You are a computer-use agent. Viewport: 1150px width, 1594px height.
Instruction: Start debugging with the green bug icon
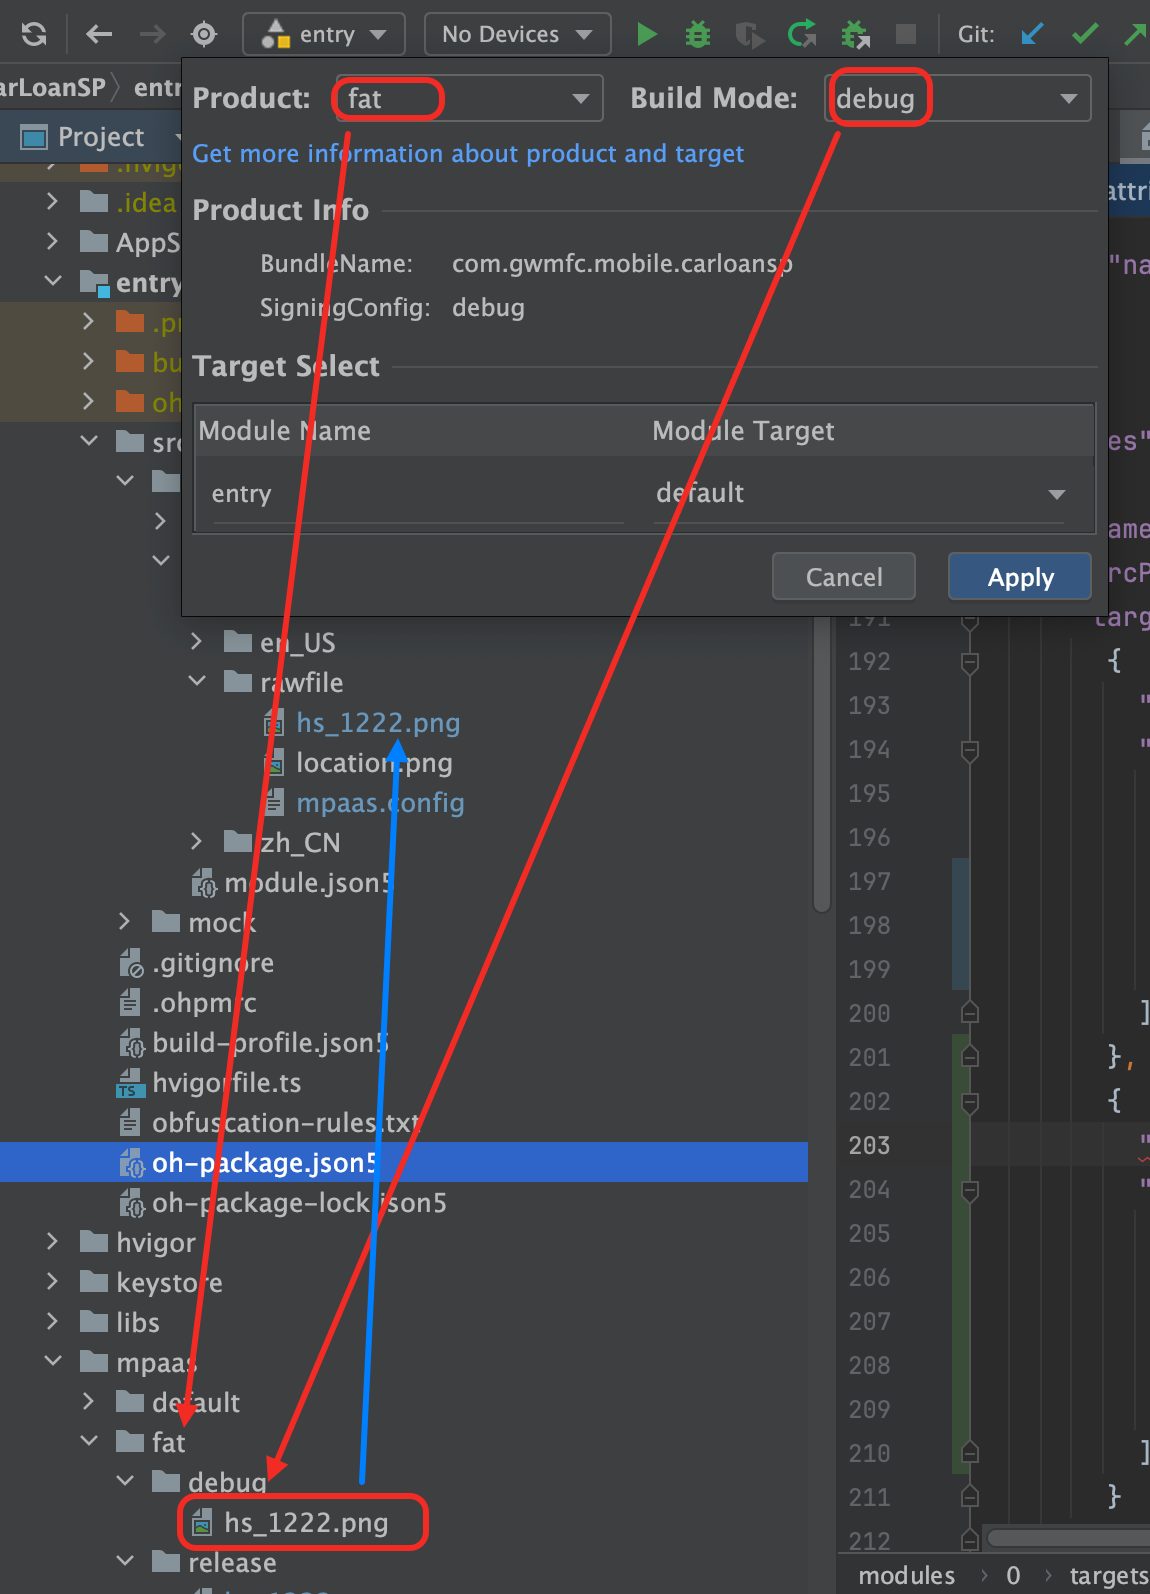pyautogui.click(x=698, y=34)
